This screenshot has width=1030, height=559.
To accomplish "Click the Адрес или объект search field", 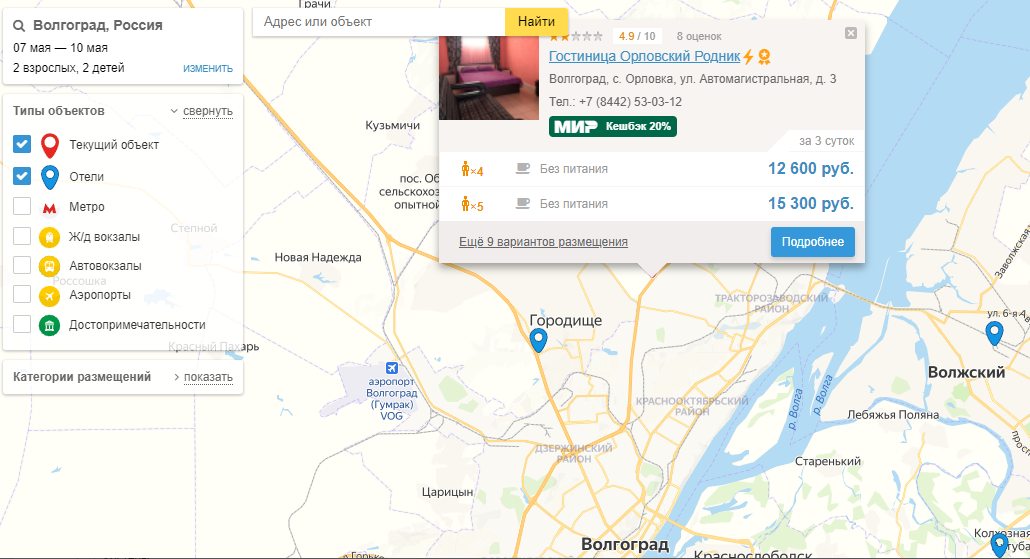I will pyautogui.click(x=379, y=22).
